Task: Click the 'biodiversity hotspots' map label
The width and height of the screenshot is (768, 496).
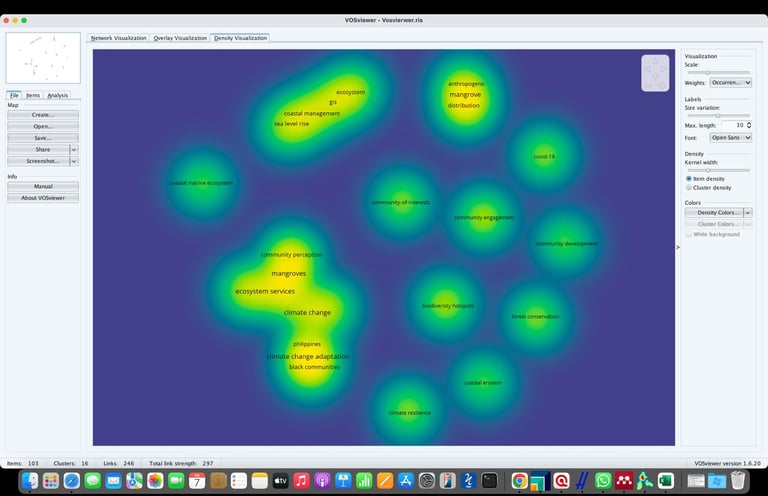Action: click(448, 306)
